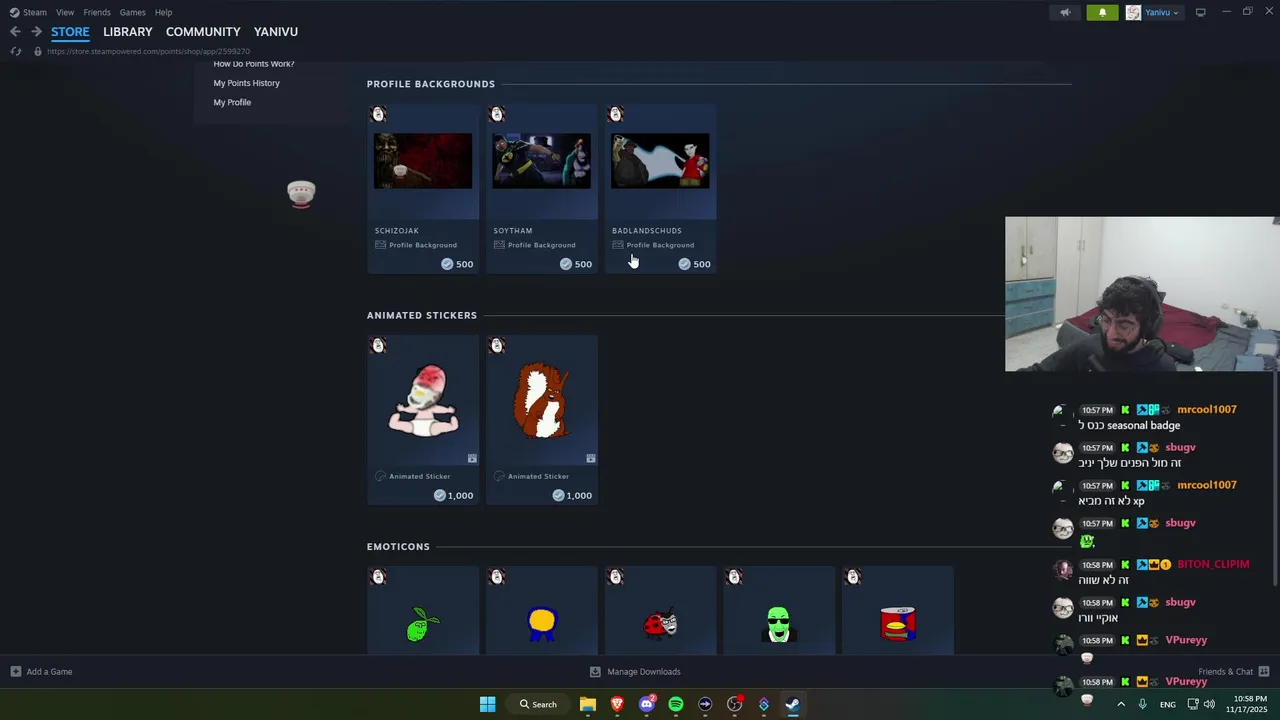This screenshot has width=1280, height=720.
Task: Click the PROFILE BACKGROUNDS section heading
Action: tap(431, 84)
